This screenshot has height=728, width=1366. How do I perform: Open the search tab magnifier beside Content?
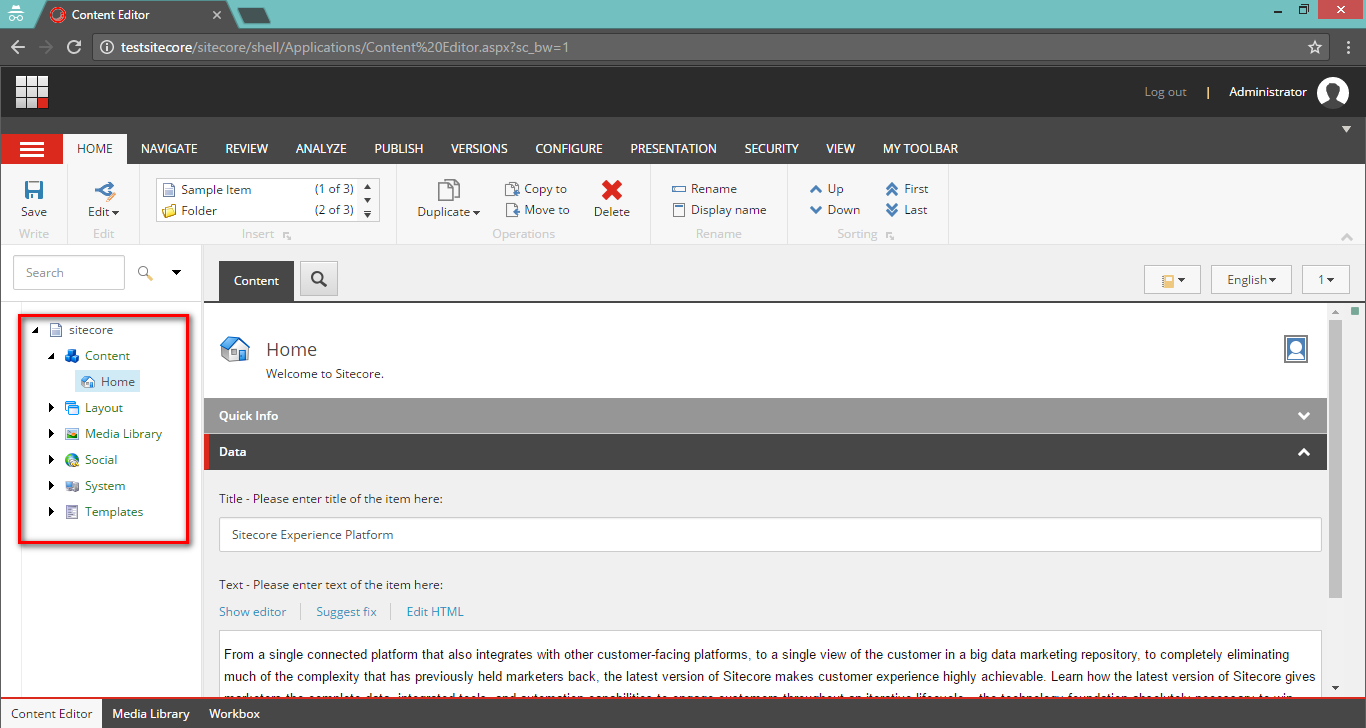pyautogui.click(x=319, y=280)
